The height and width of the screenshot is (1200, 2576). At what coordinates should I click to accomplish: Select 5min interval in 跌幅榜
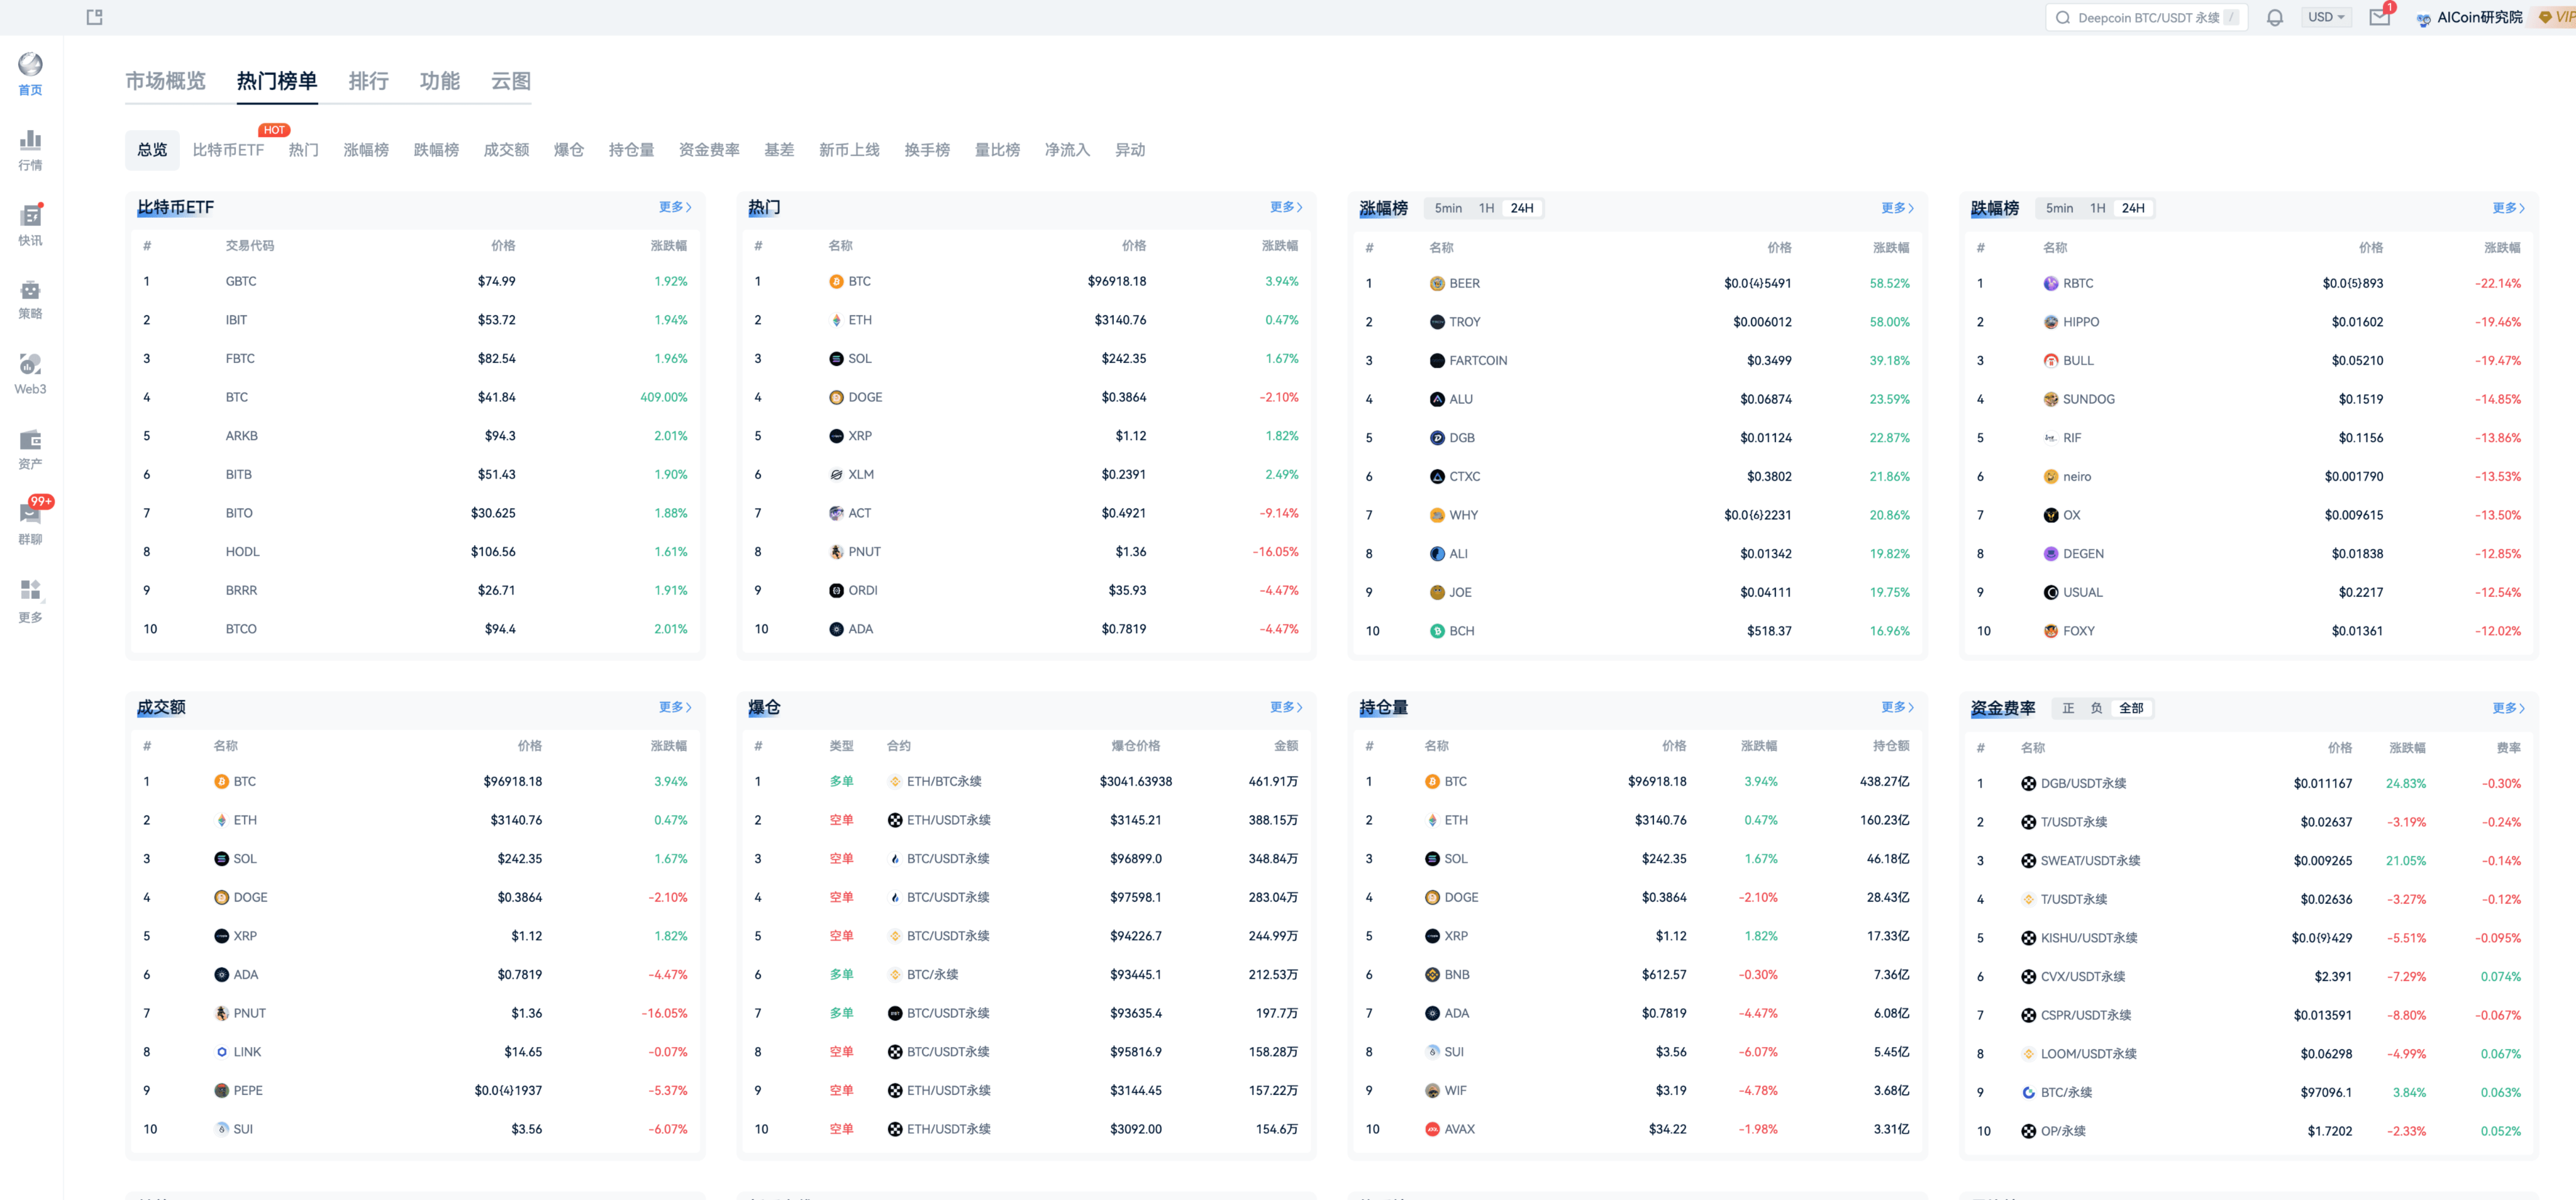coord(2058,209)
